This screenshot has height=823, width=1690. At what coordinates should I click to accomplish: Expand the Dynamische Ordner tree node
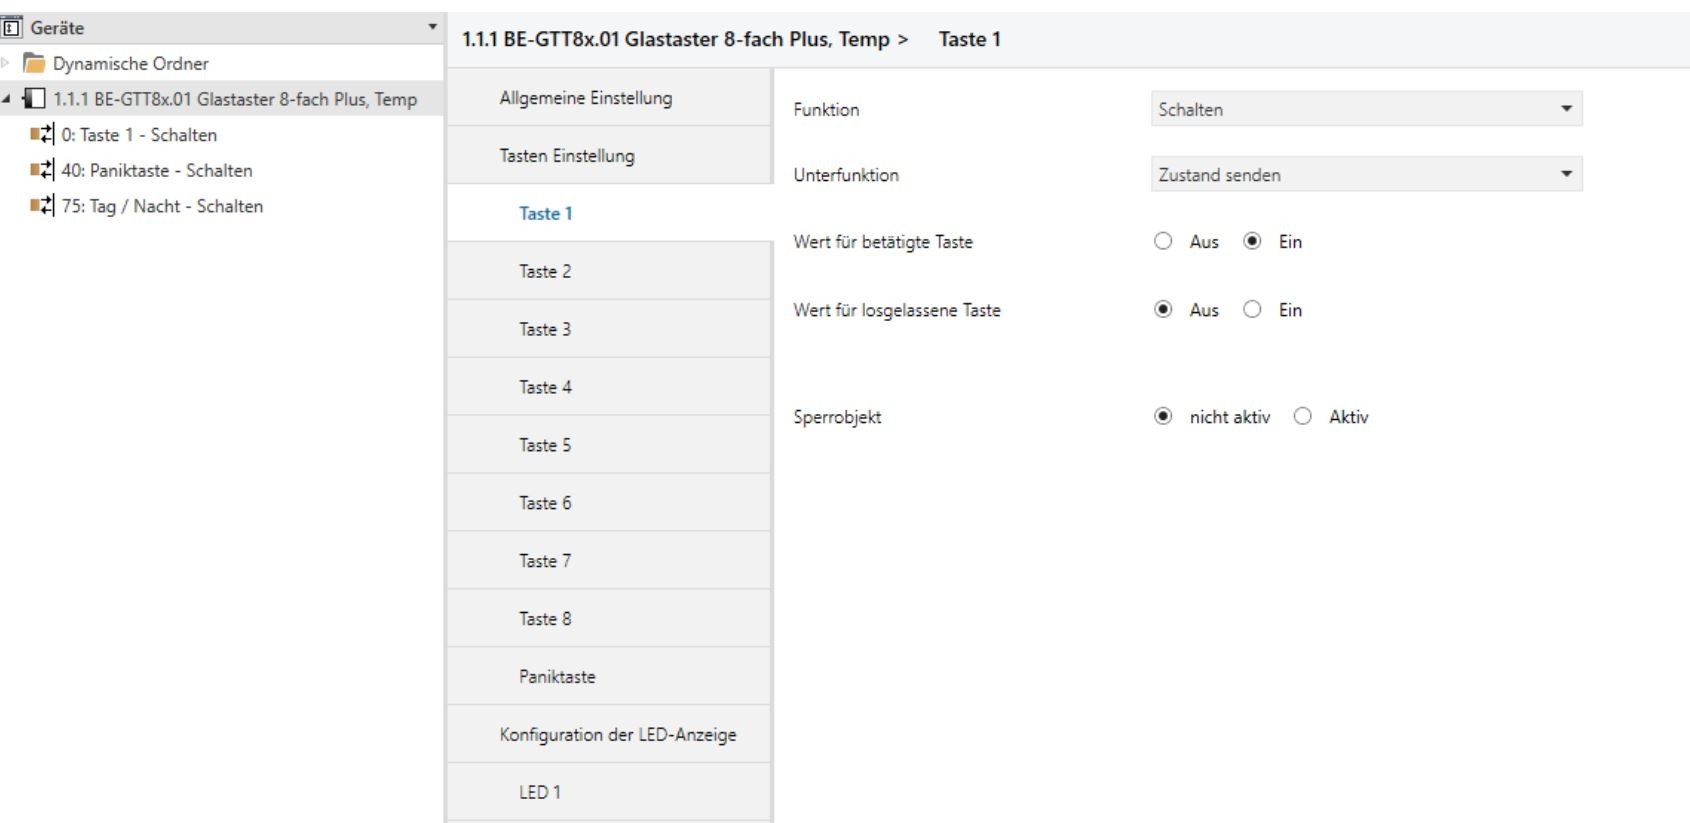(x=8, y=64)
